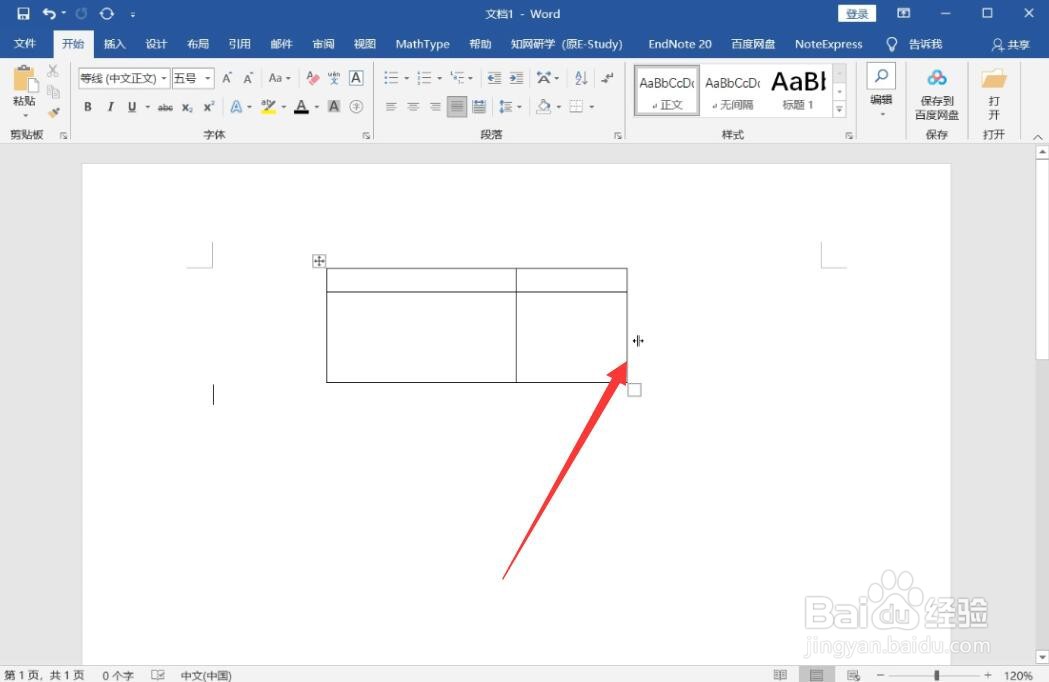Click the Clear Formatting eraser icon
The image size is (1049, 682).
[312, 78]
